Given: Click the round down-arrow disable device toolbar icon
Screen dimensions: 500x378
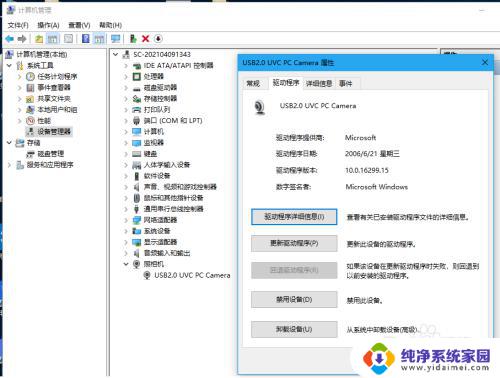Looking at the screenshot, I should 158,39.
